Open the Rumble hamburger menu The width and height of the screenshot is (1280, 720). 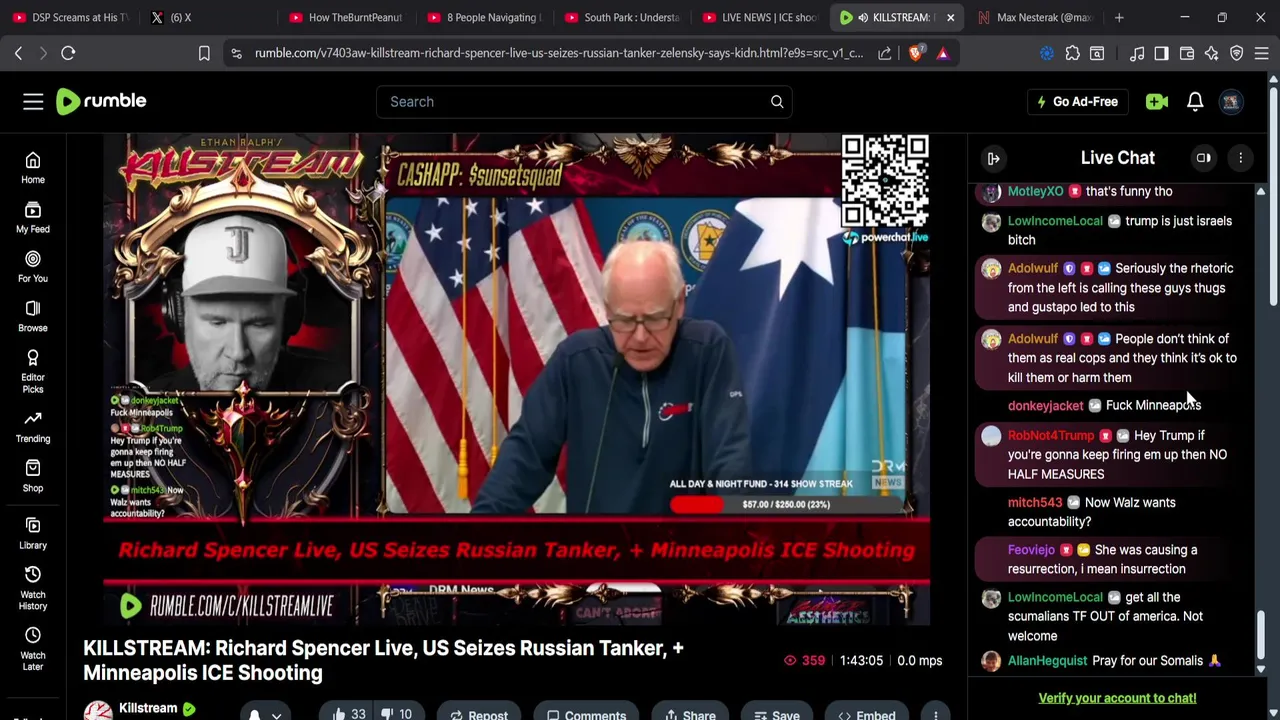coord(33,101)
